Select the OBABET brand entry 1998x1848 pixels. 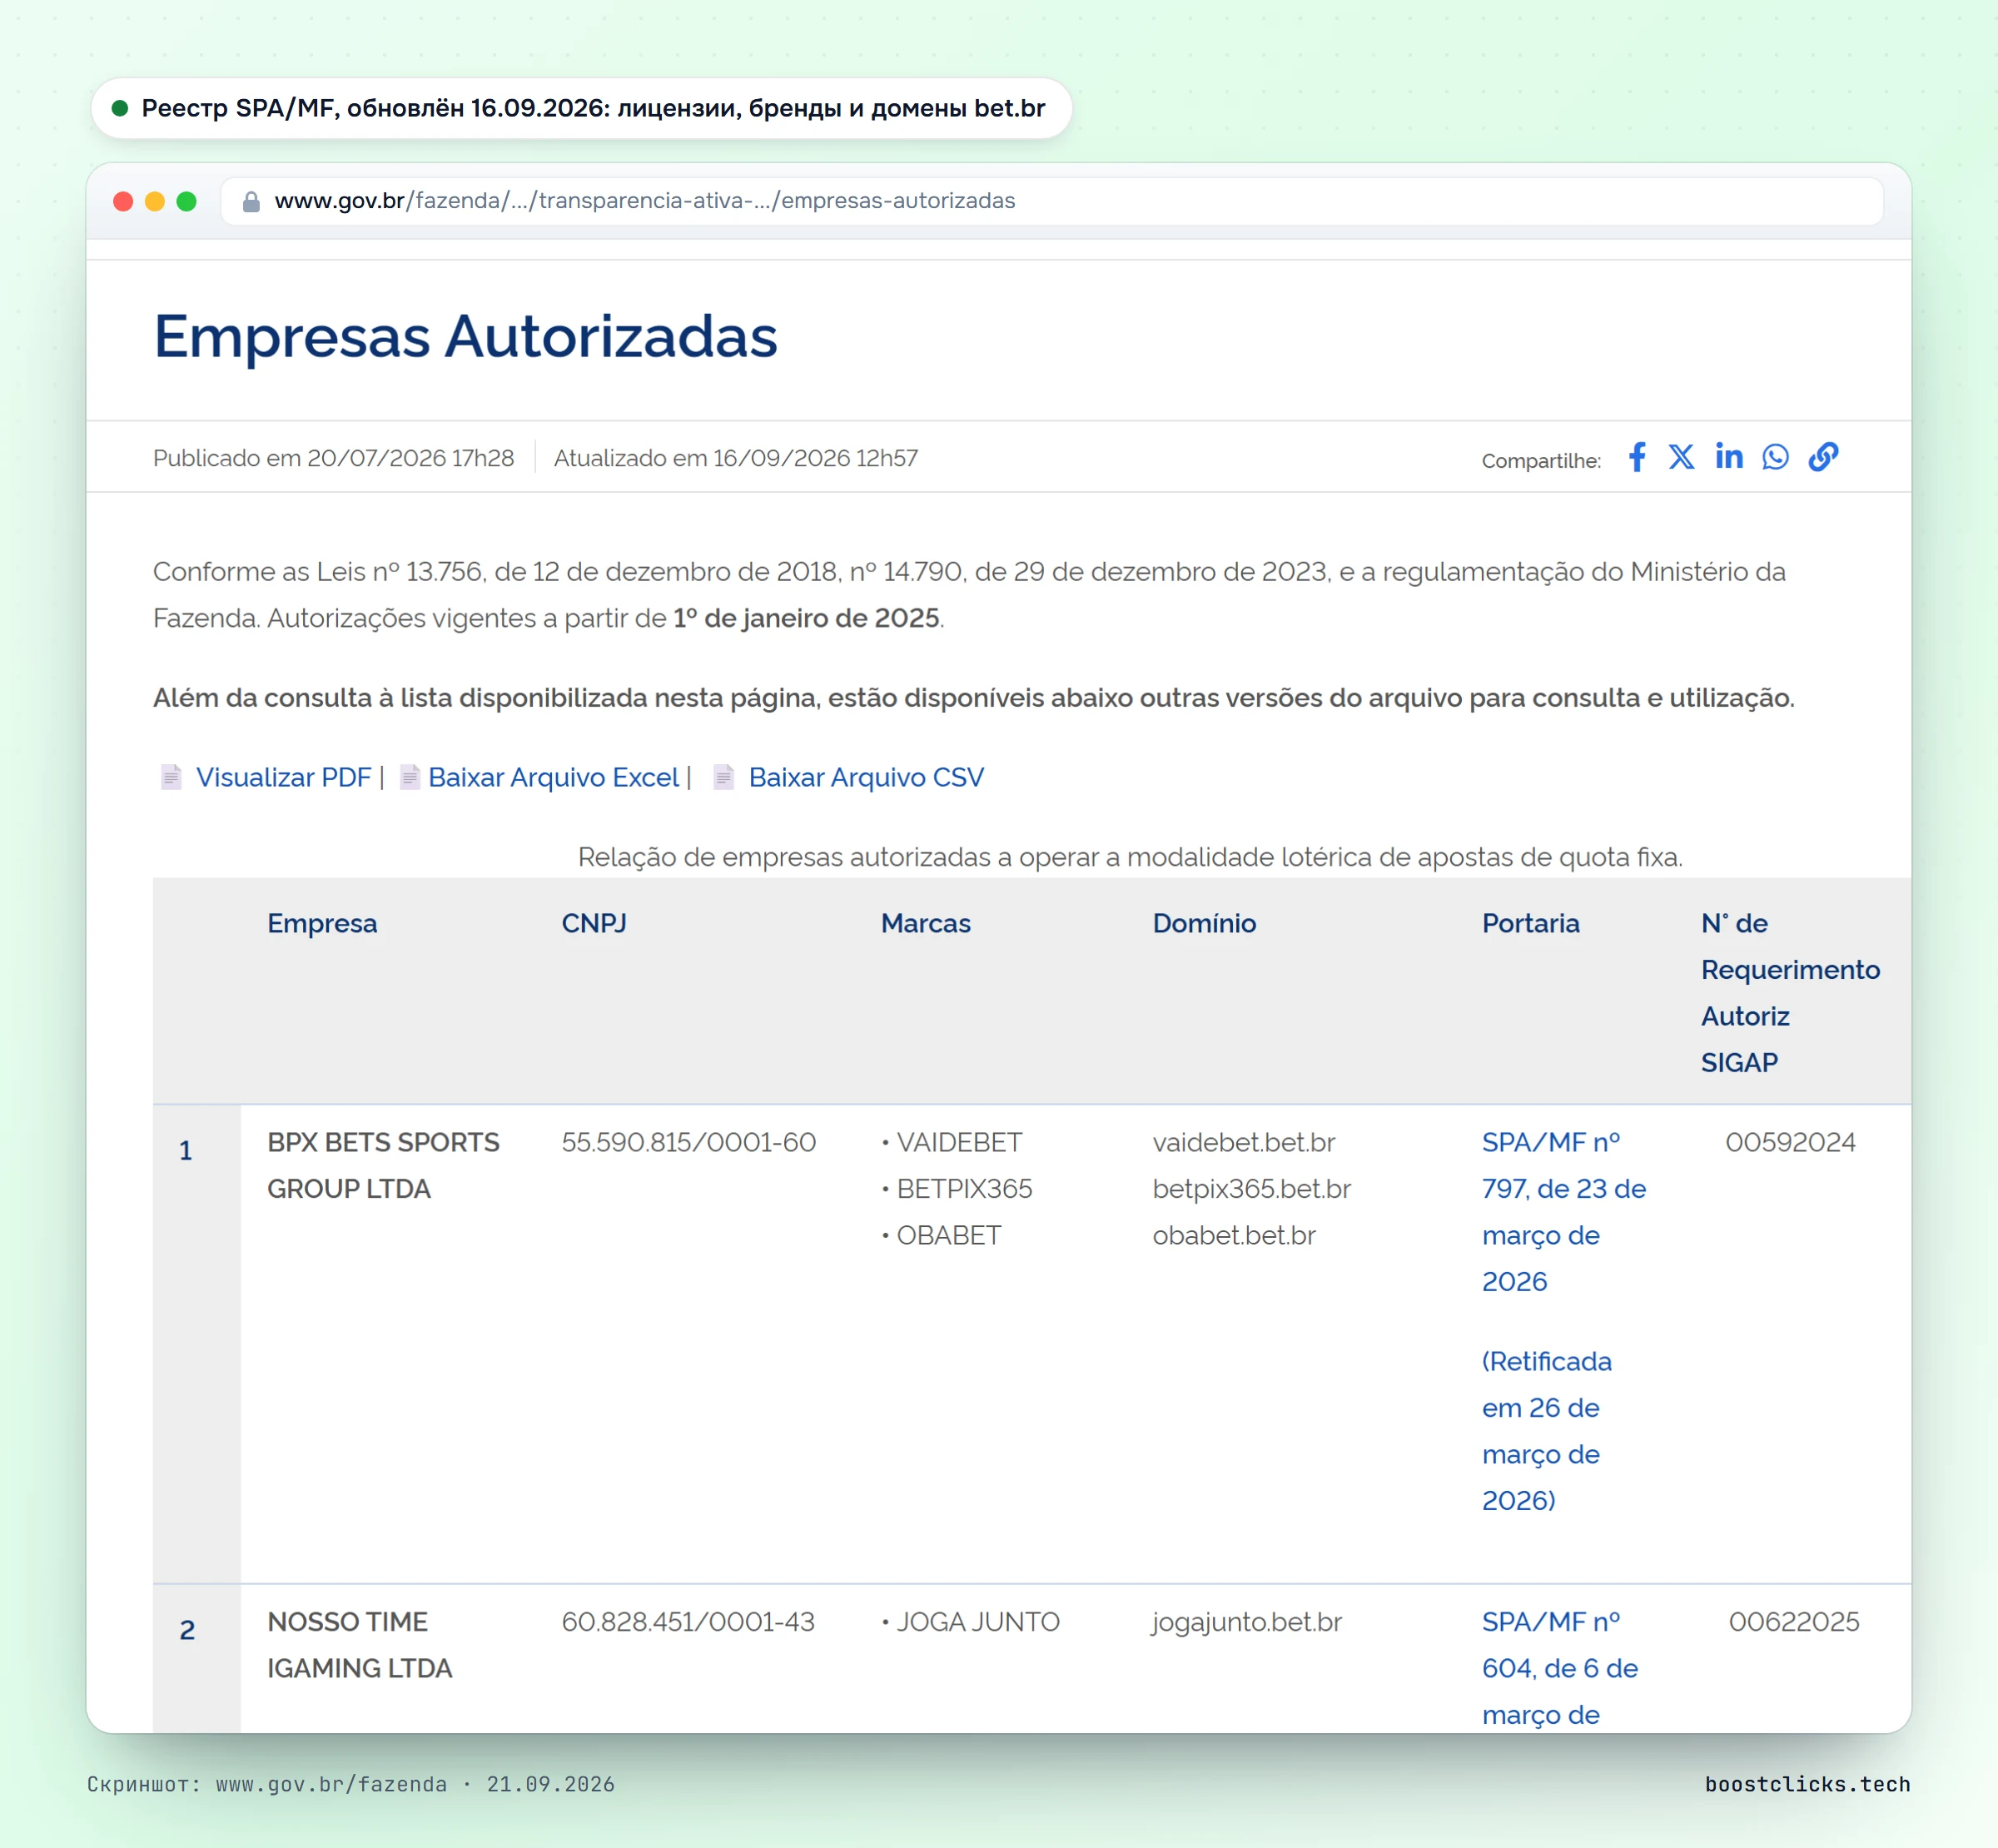pyautogui.click(x=941, y=1236)
